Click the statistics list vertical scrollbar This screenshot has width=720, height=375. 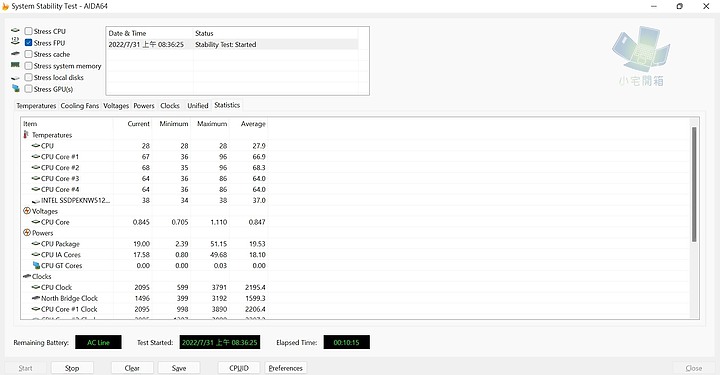[x=694, y=184]
